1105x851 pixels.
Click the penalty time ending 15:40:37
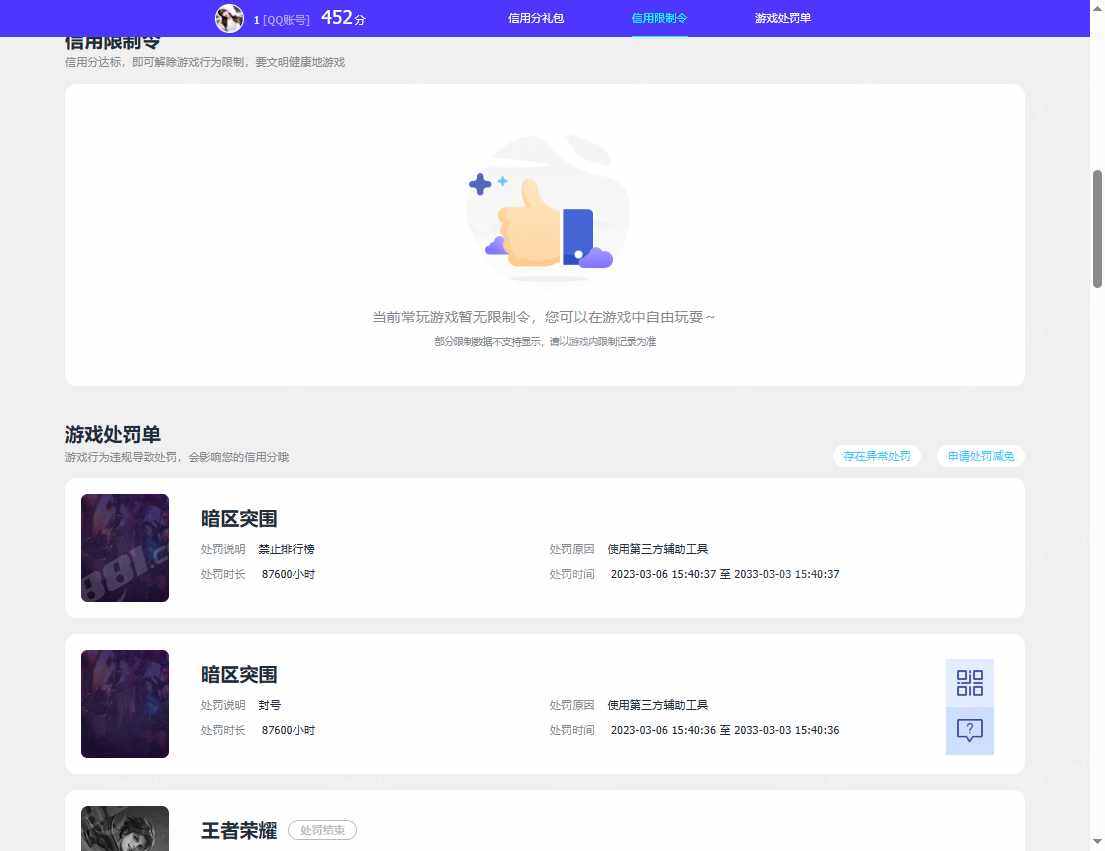(725, 574)
